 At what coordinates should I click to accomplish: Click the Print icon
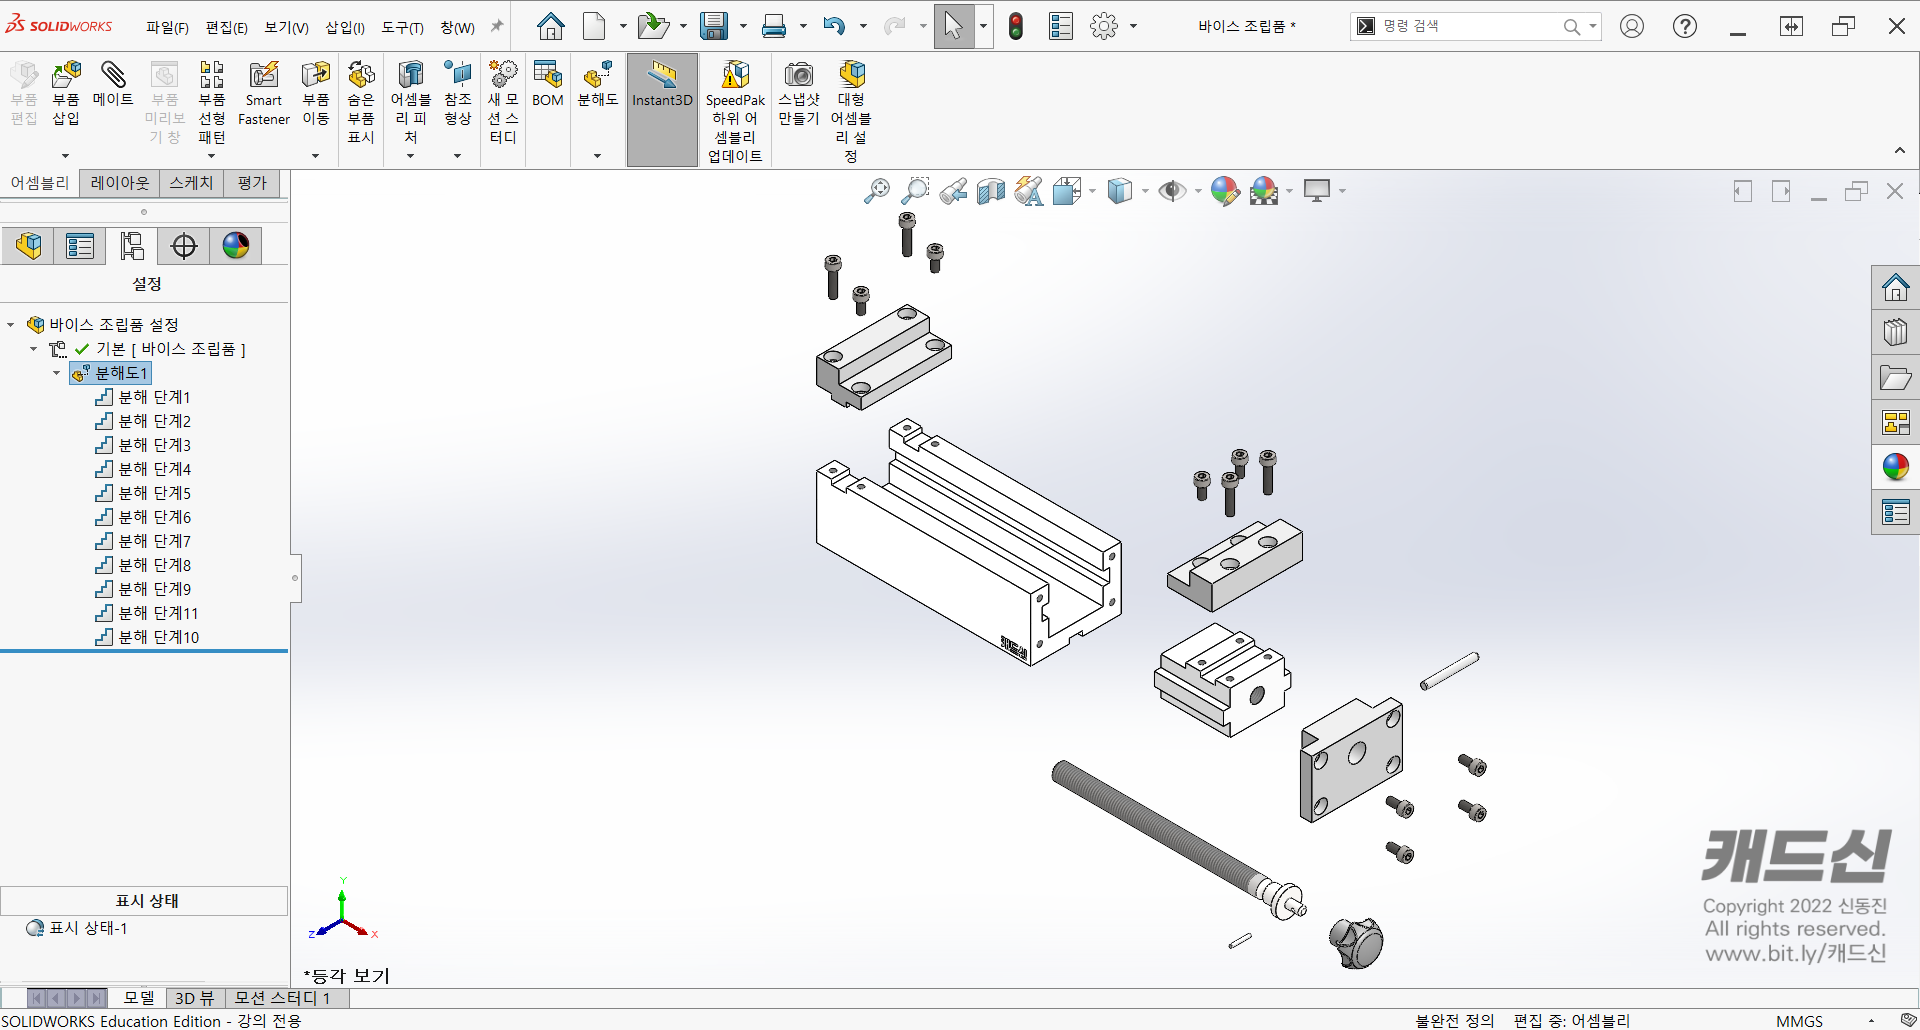point(774,26)
